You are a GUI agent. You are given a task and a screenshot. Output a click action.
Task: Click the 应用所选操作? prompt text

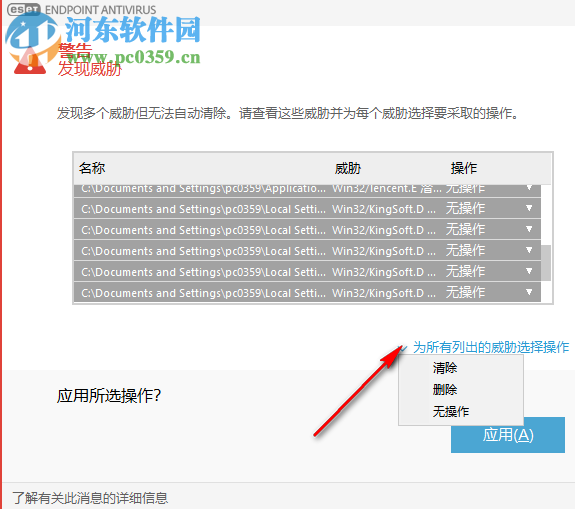pos(109,396)
